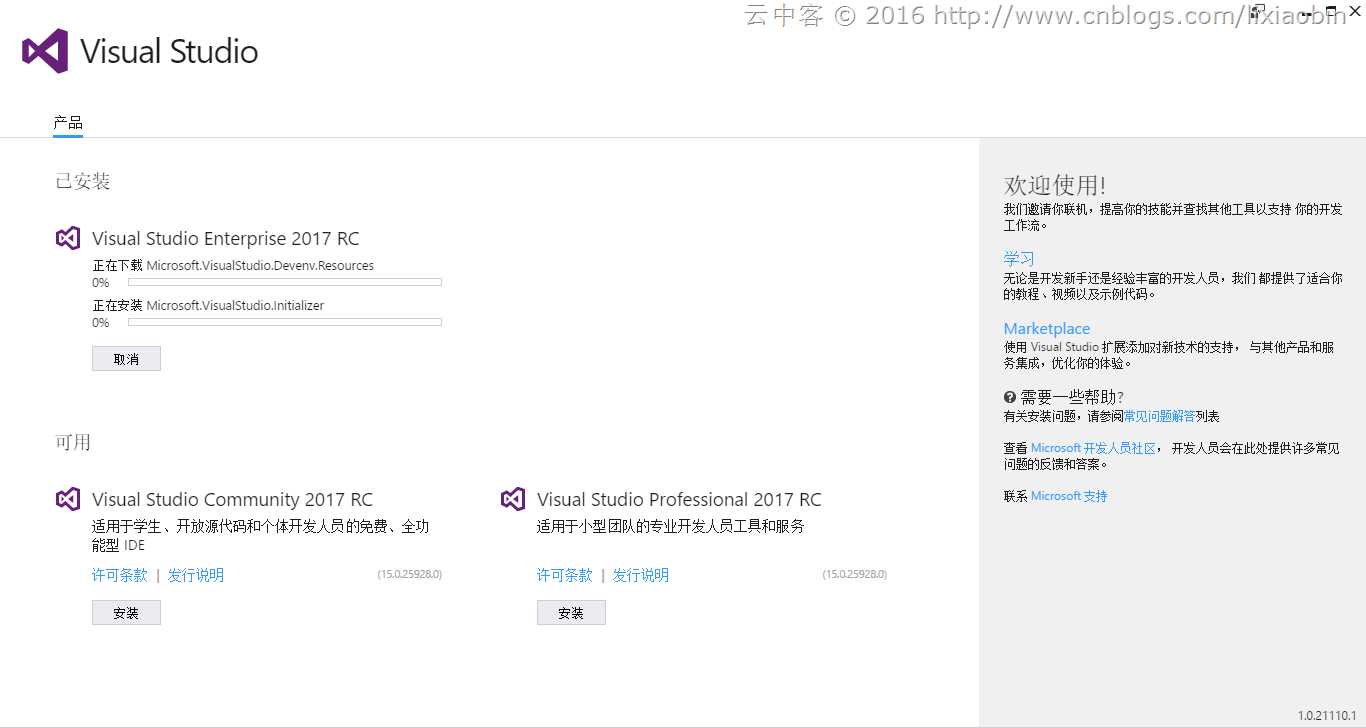Install Visual Studio Community 2017 RC

tap(126, 613)
